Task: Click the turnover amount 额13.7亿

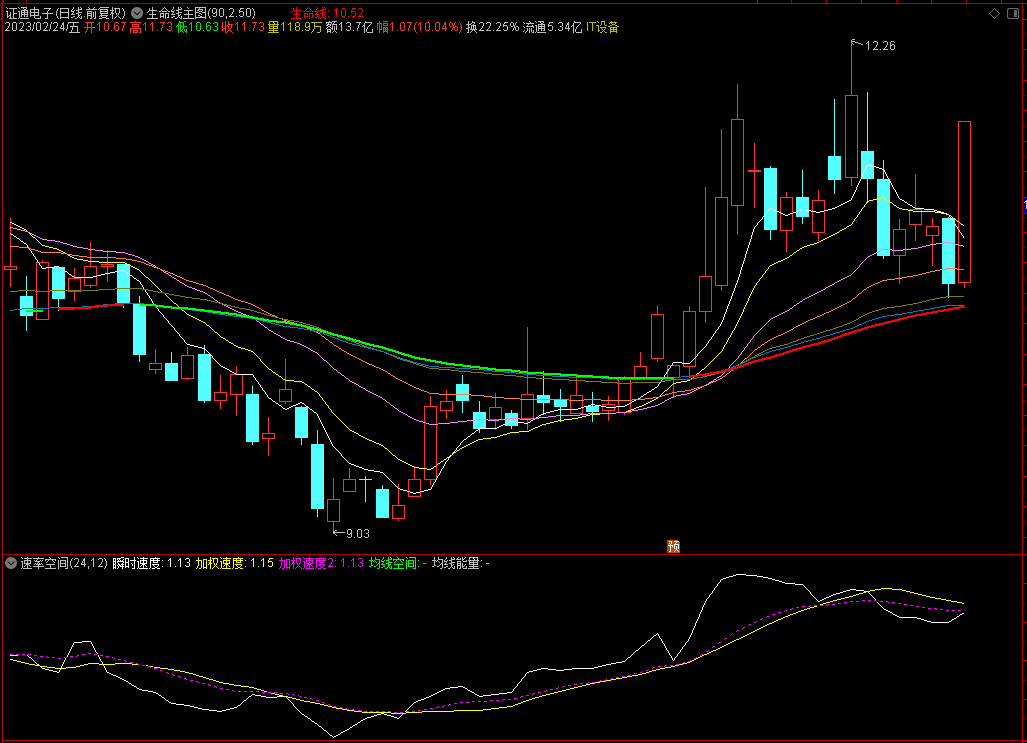Action: click(x=349, y=28)
